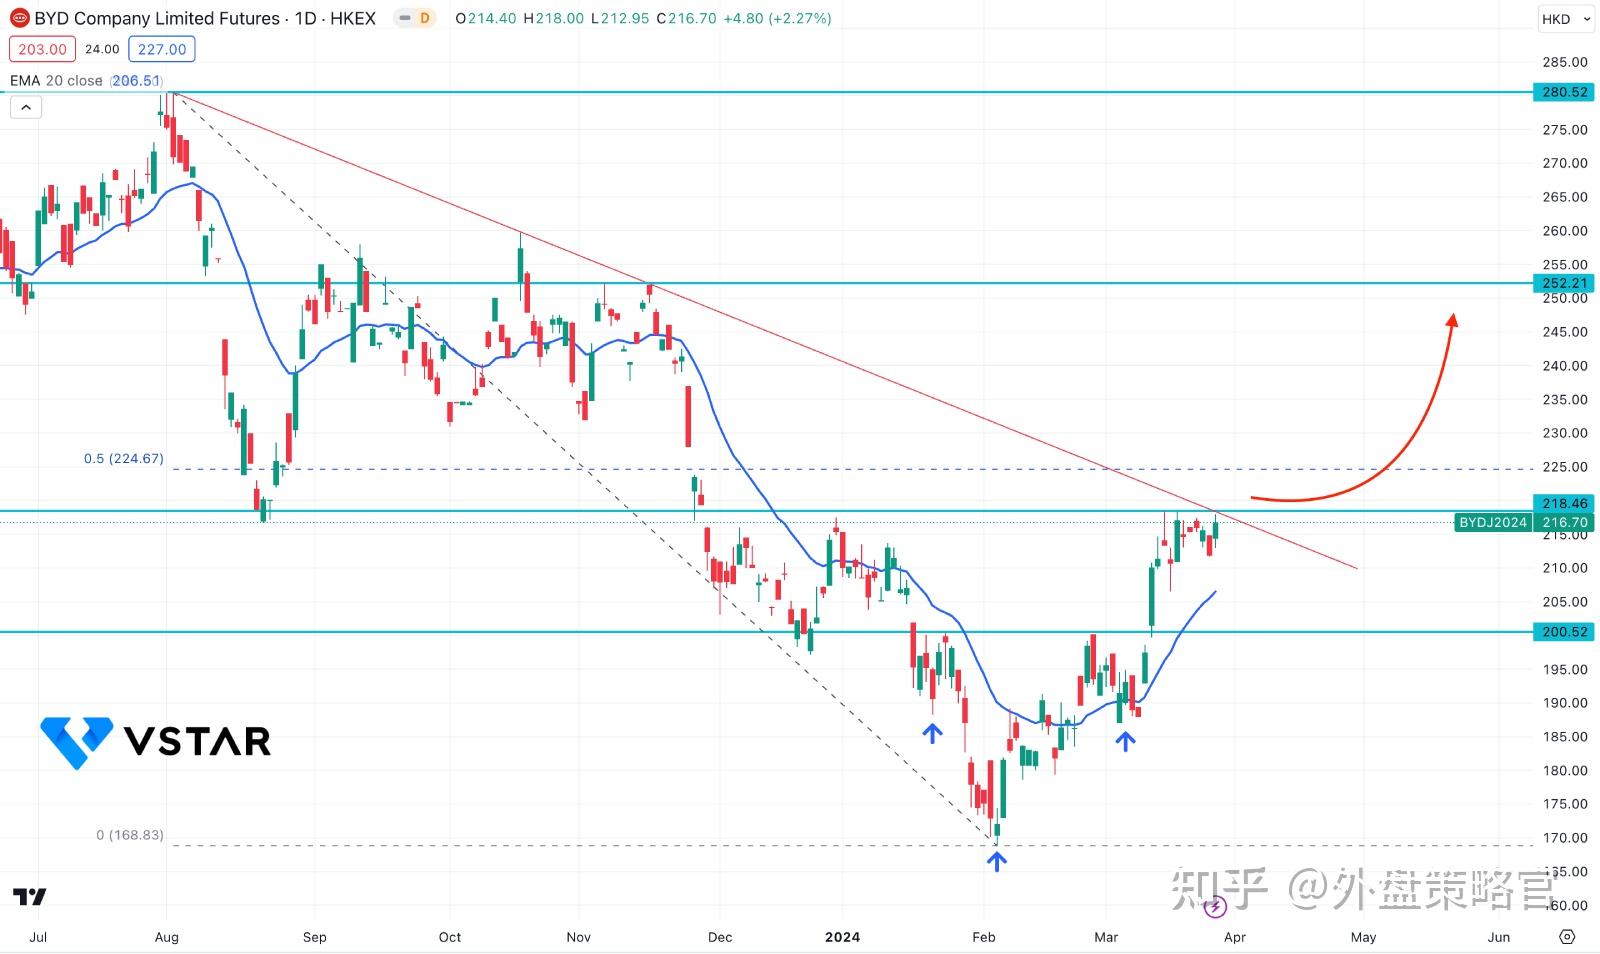Toggle the market status pill with D badge
The height and width of the screenshot is (954, 1600).
coord(414,18)
